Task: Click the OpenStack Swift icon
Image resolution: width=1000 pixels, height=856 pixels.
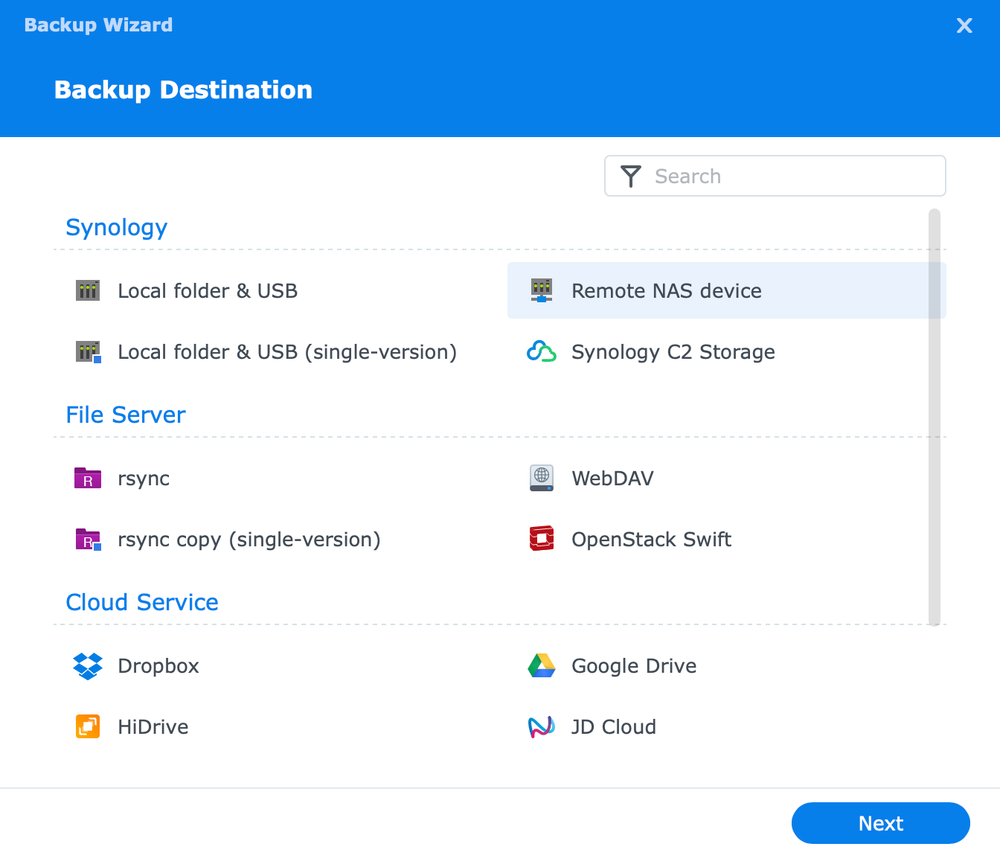Action: pyautogui.click(x=541, y=539)
